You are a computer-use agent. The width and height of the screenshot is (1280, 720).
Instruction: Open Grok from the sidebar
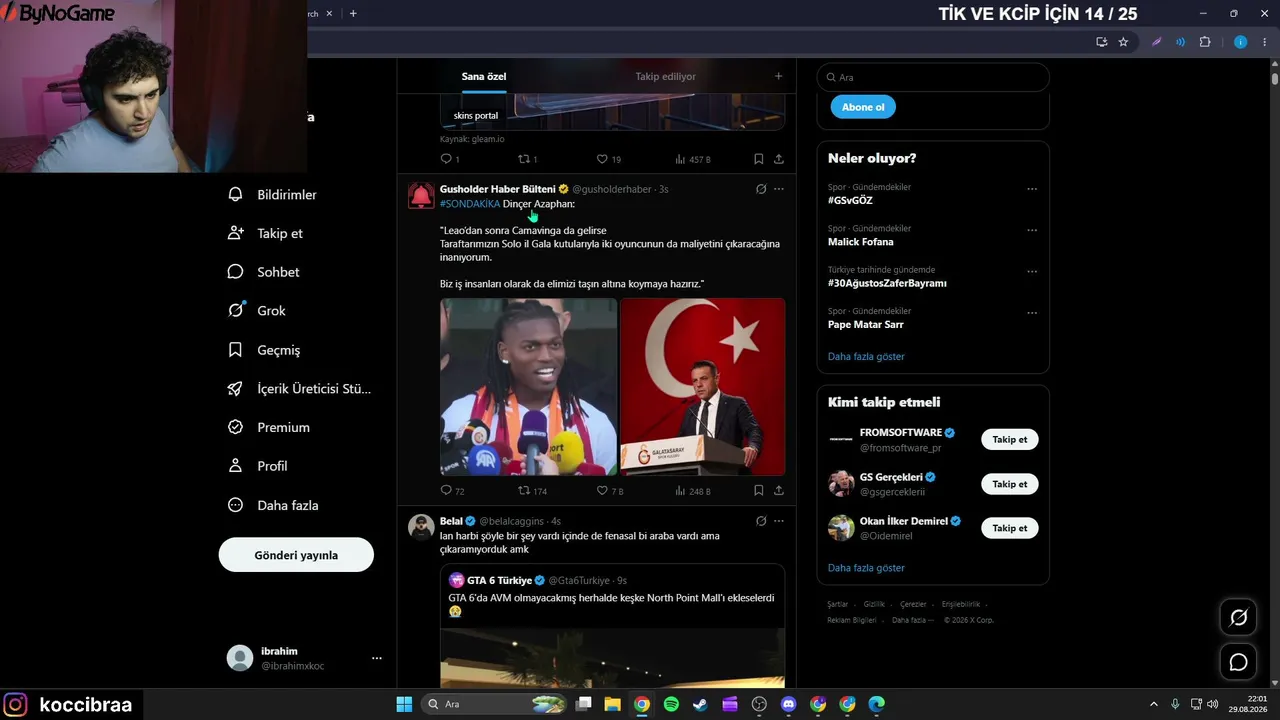(256, 311)
